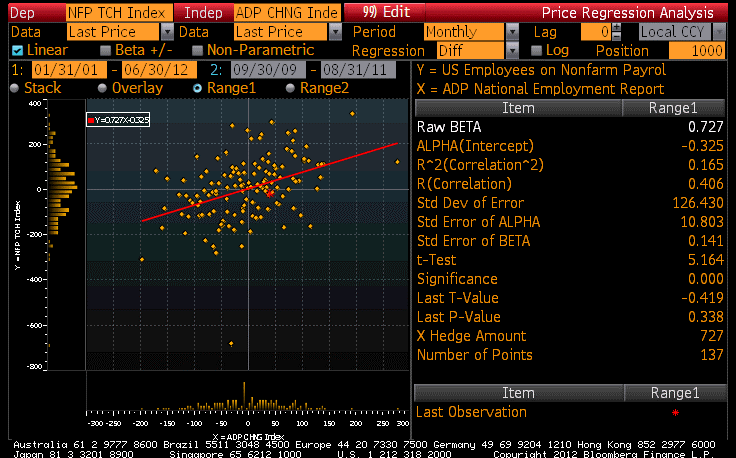This screenshot has width=736, height=458.
Task: Click range 2 start date 09/30/09
Action: coord(268,70)
